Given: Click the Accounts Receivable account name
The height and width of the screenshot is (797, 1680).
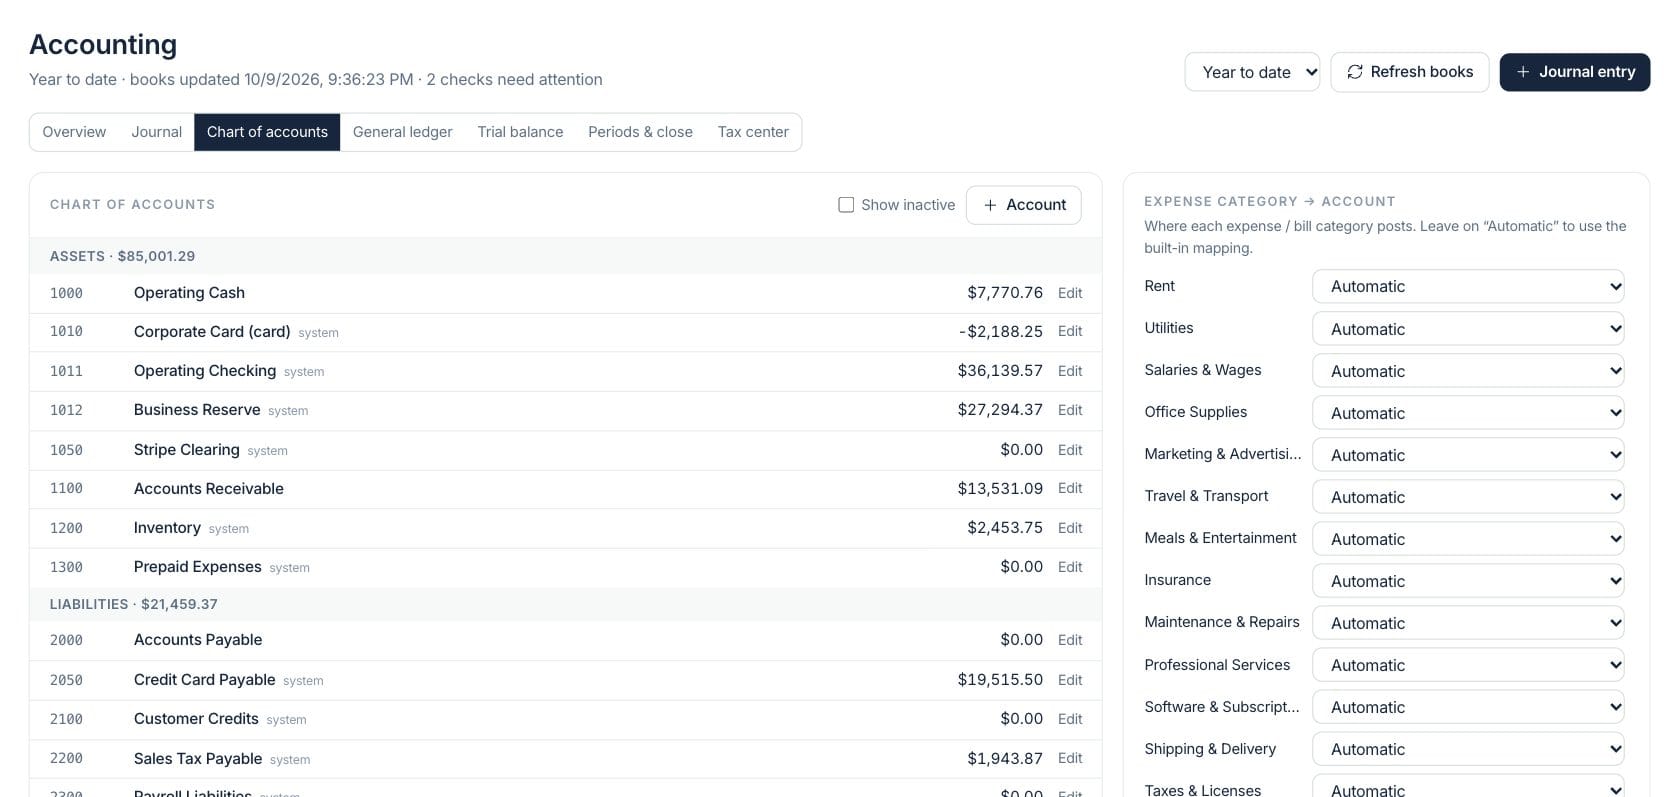Looking at the screenshot, I should [x=209, y=489].
